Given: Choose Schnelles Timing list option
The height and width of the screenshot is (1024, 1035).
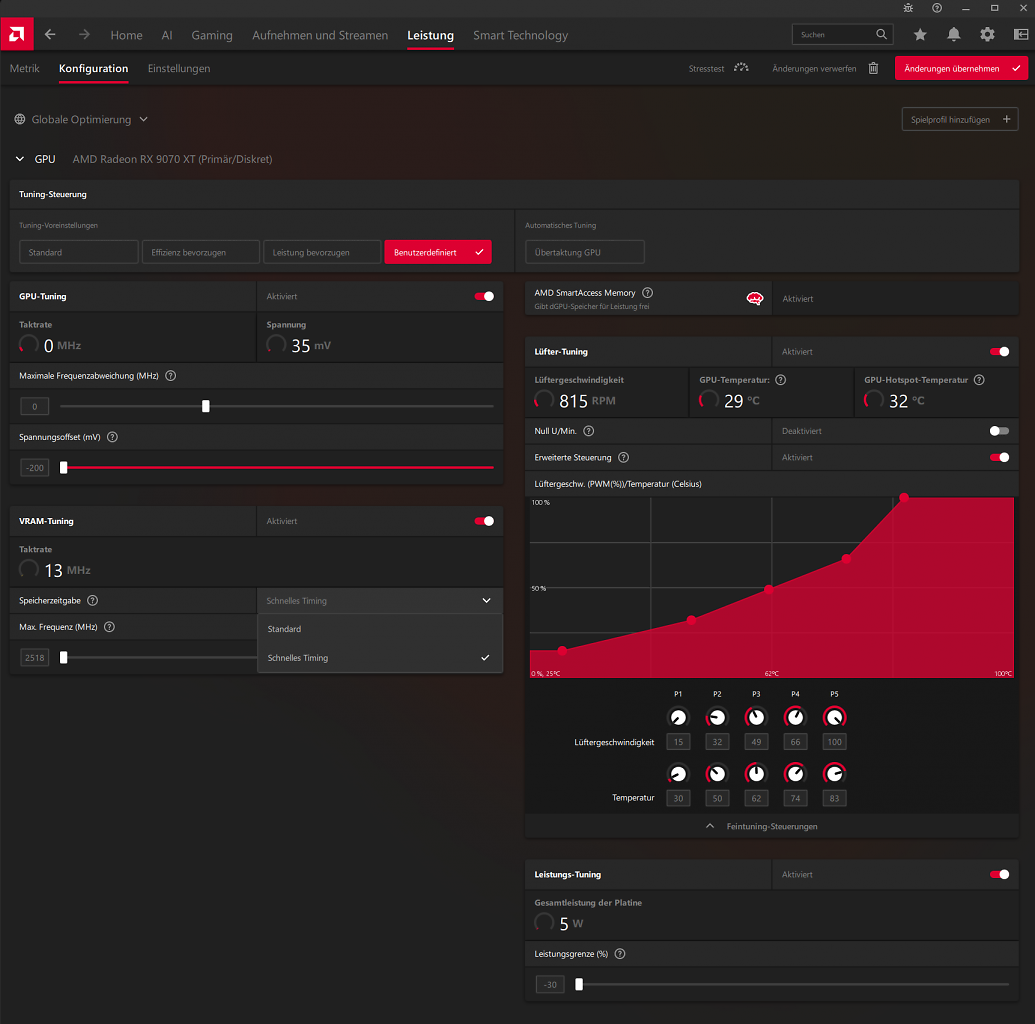Looking at the screenshot, I should click(x=380, y=658).
